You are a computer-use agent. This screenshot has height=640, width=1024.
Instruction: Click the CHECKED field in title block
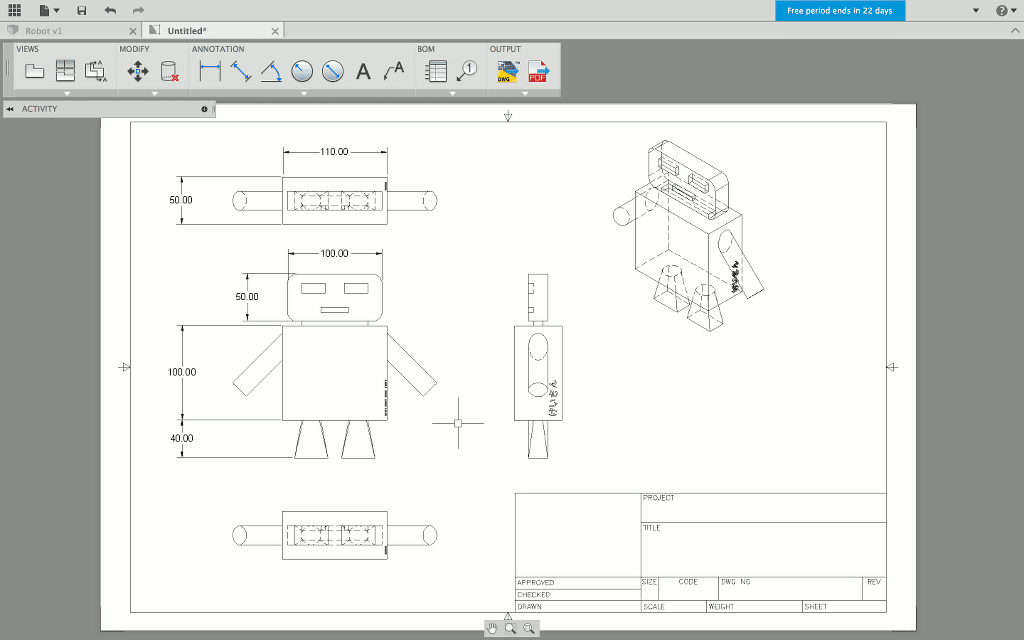(578, 595)
